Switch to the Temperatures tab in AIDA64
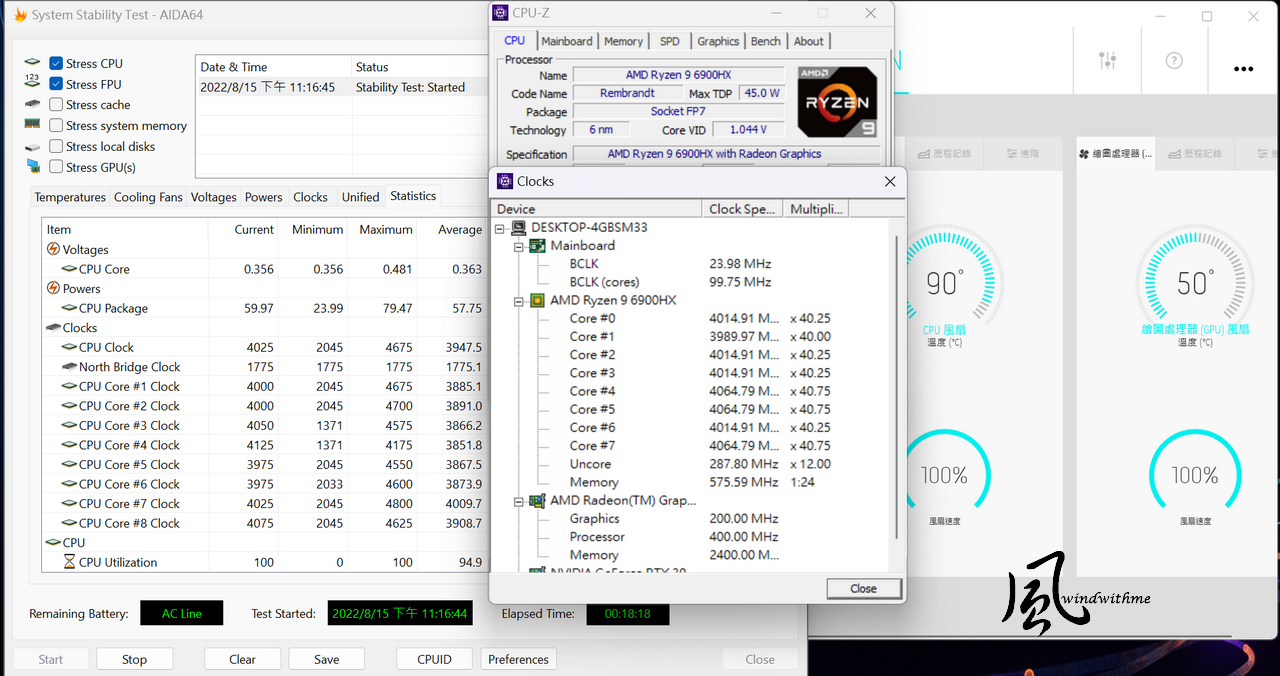1280x676 pixels. pyautogui.click(x=70, y=197)
